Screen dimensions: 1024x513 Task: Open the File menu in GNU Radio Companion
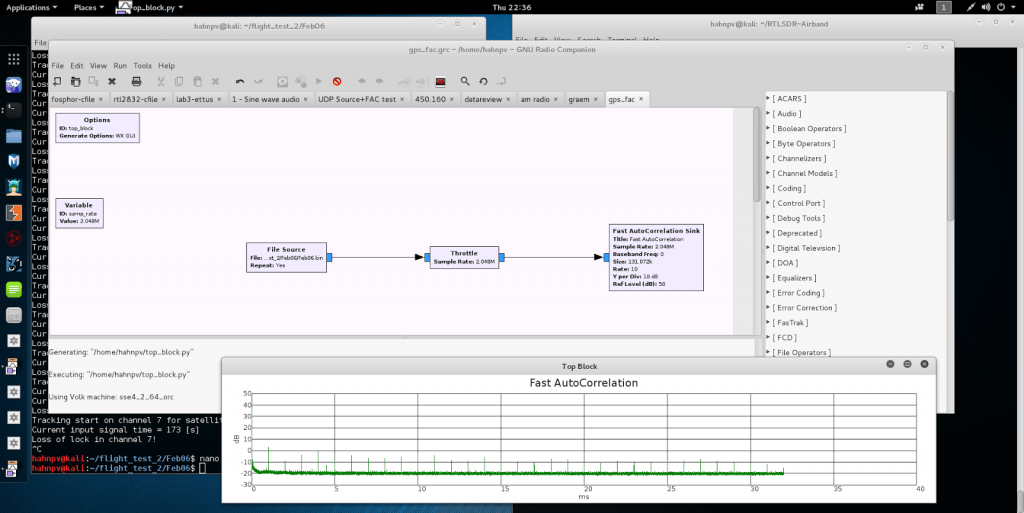pyautogui.click(x=57, y=65)
